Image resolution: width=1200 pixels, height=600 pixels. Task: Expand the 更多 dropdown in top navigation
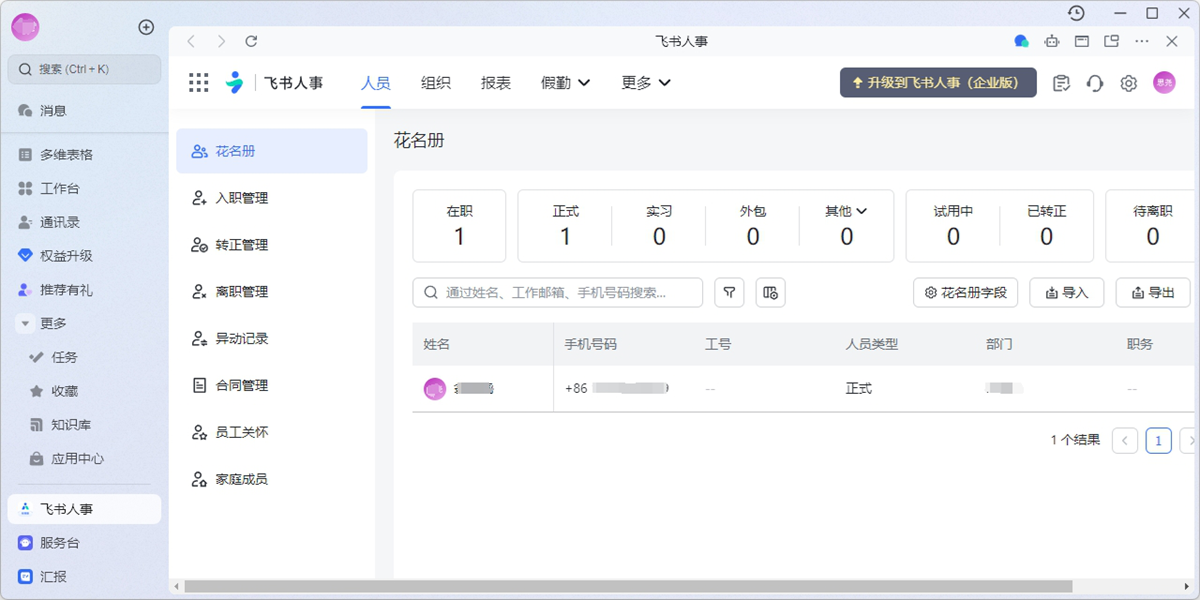(646, 83)
